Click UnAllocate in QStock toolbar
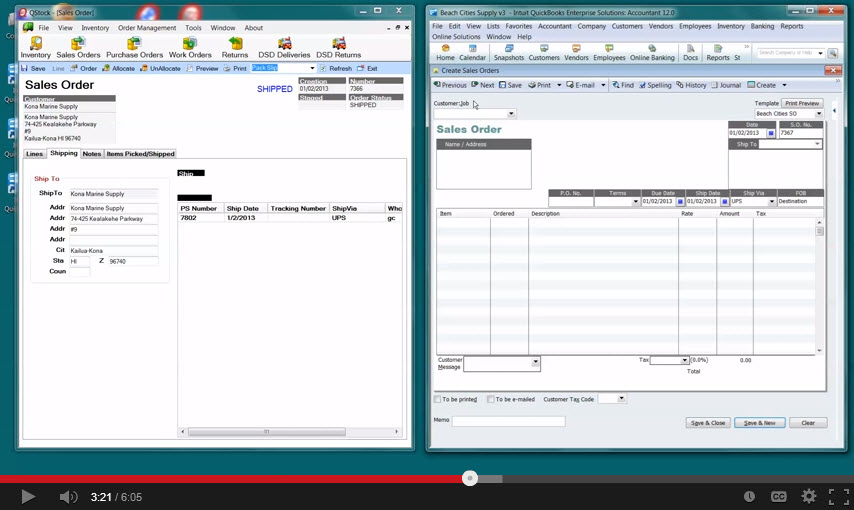Screen dimensions: 854x510 [160, 69]
